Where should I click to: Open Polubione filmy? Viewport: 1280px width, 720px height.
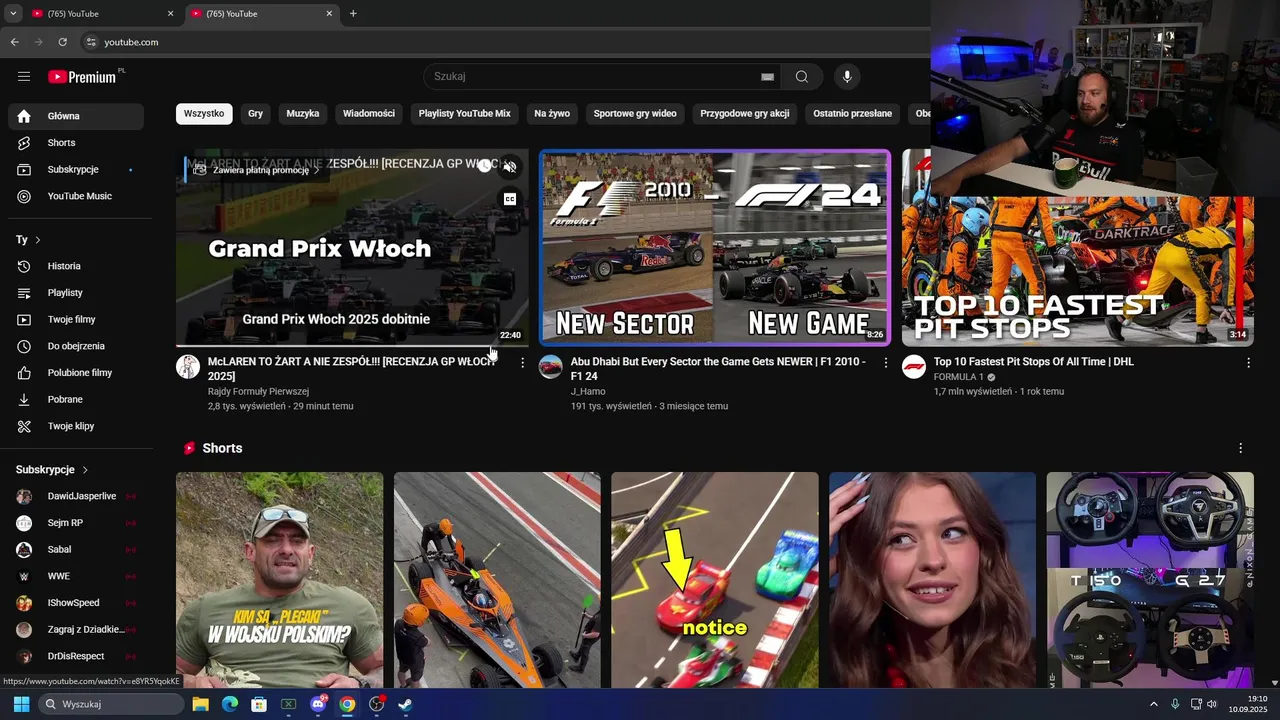[x=76, y=373]
